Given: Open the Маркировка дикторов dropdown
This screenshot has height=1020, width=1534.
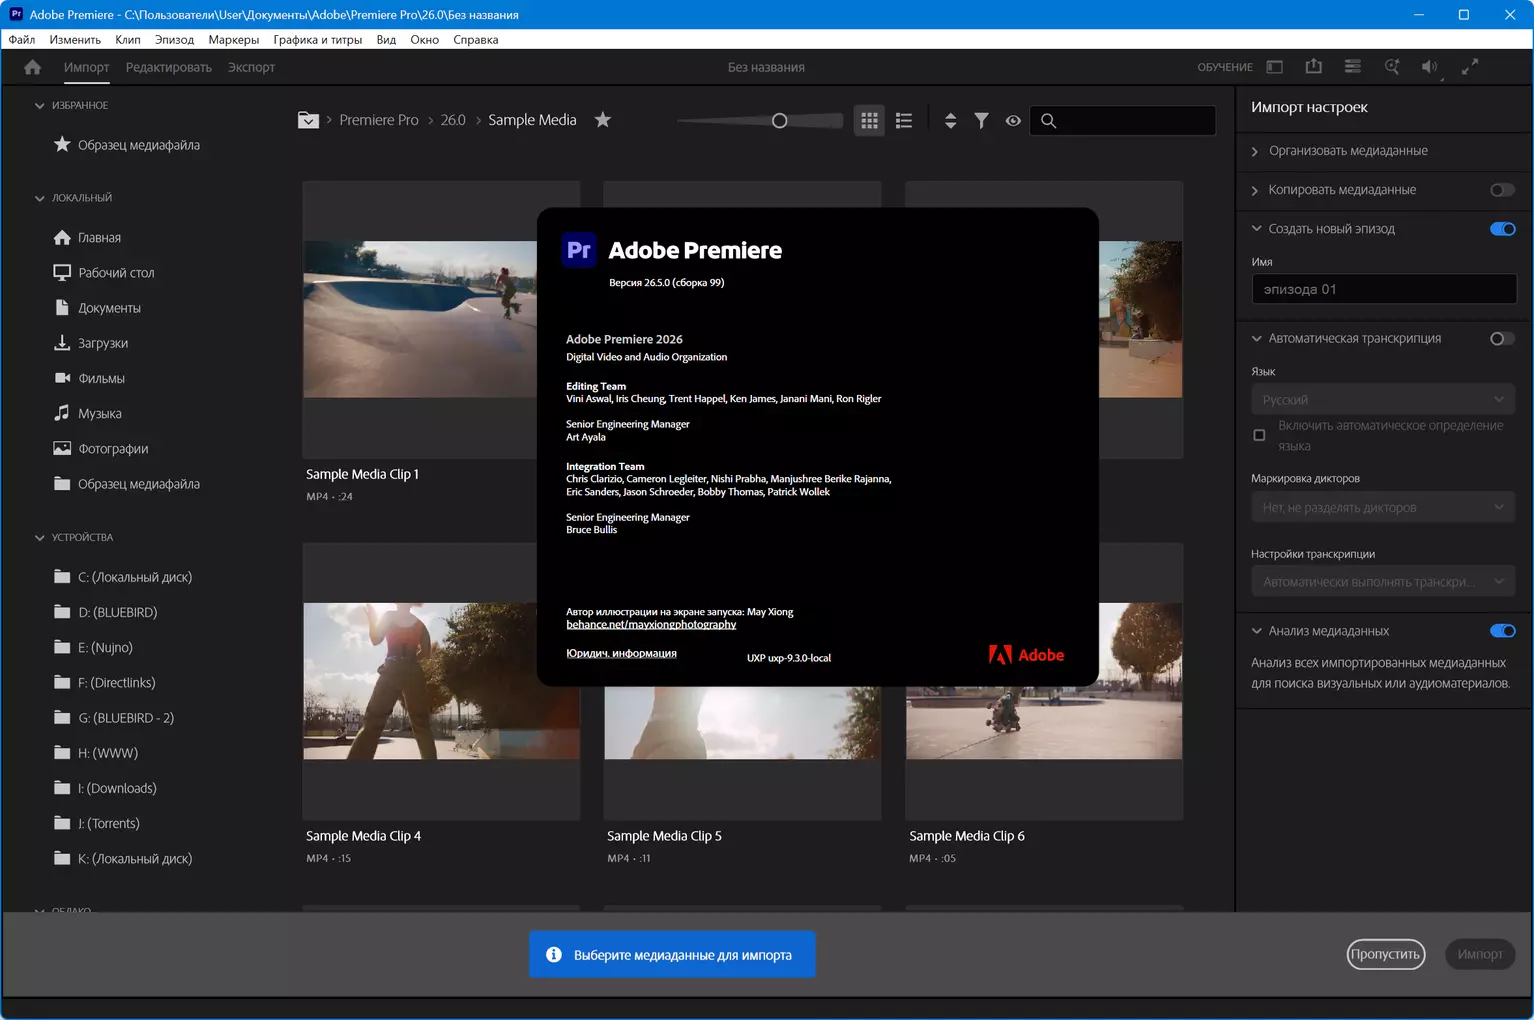Looking at the screenshot, I should point(1383,508).
